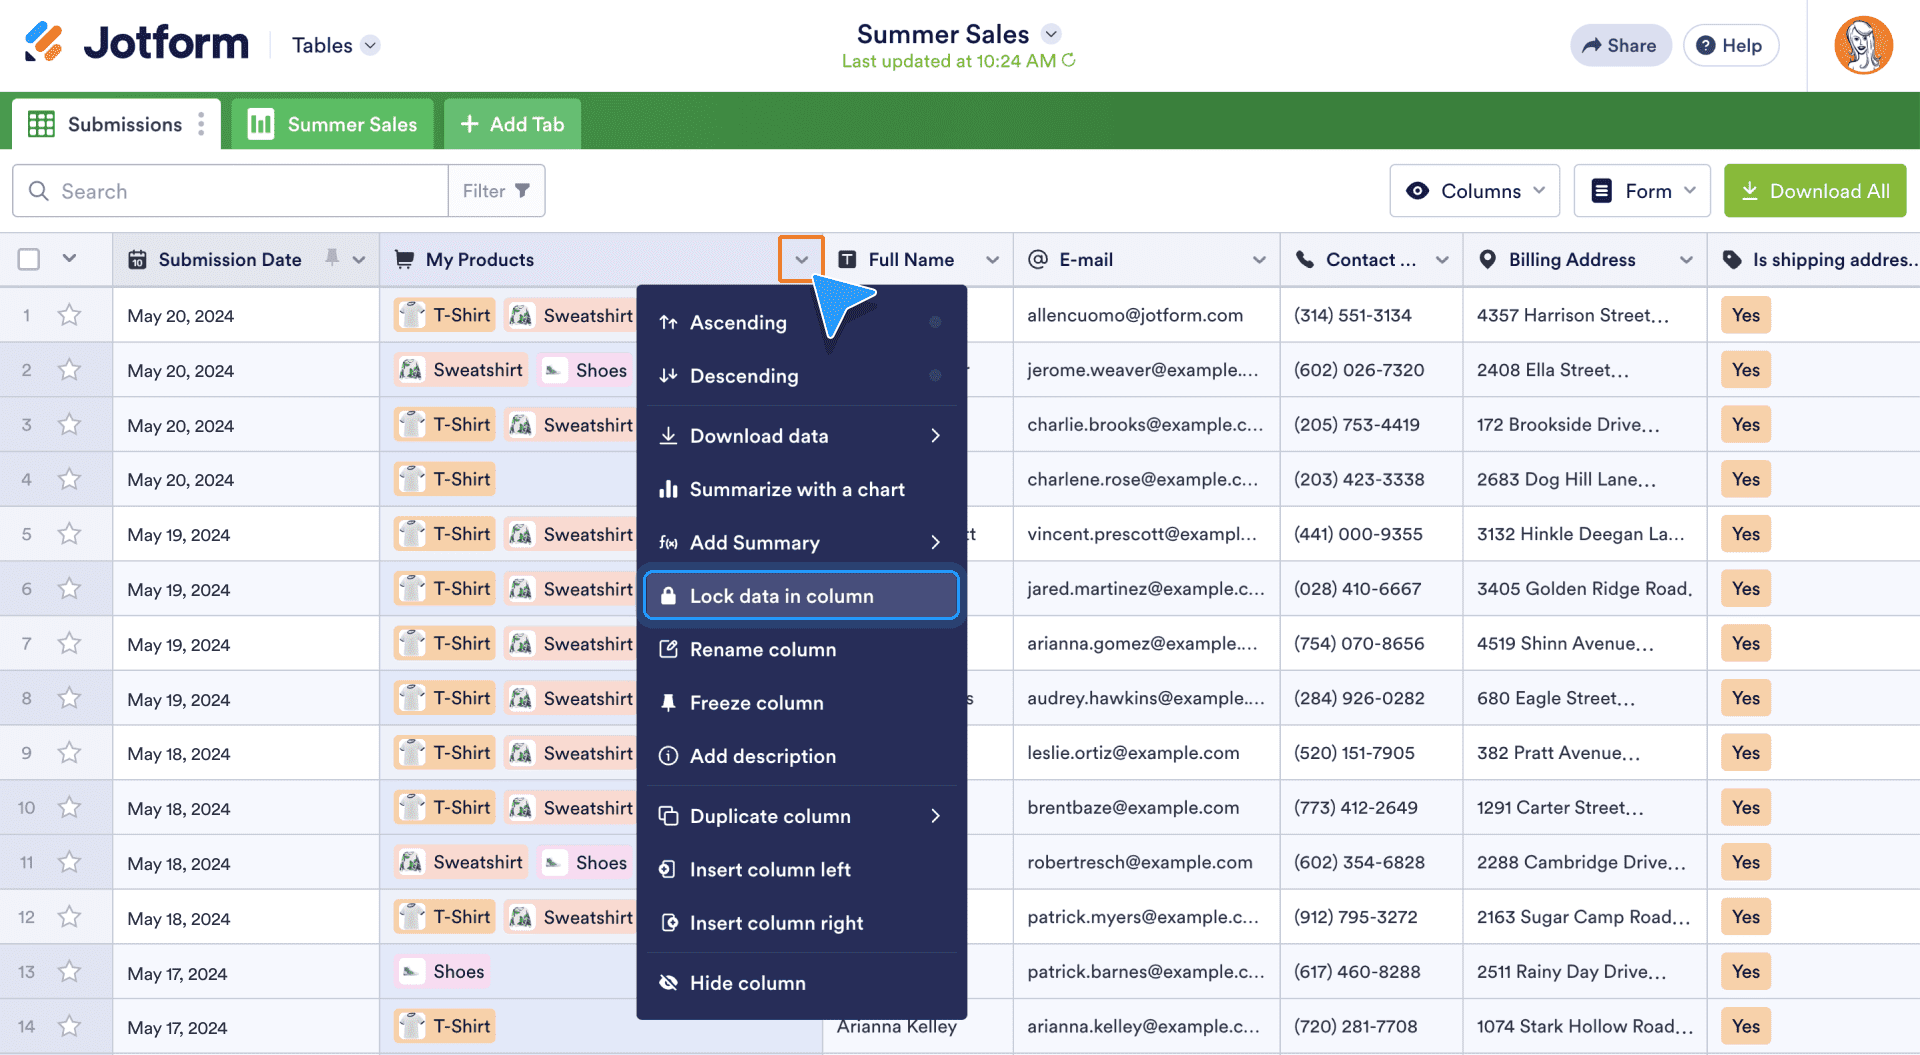Viewport: 1920px width, 1055px height.
Task: Click the T-Shirt tag in row 4
Action: tap(445, 479)
